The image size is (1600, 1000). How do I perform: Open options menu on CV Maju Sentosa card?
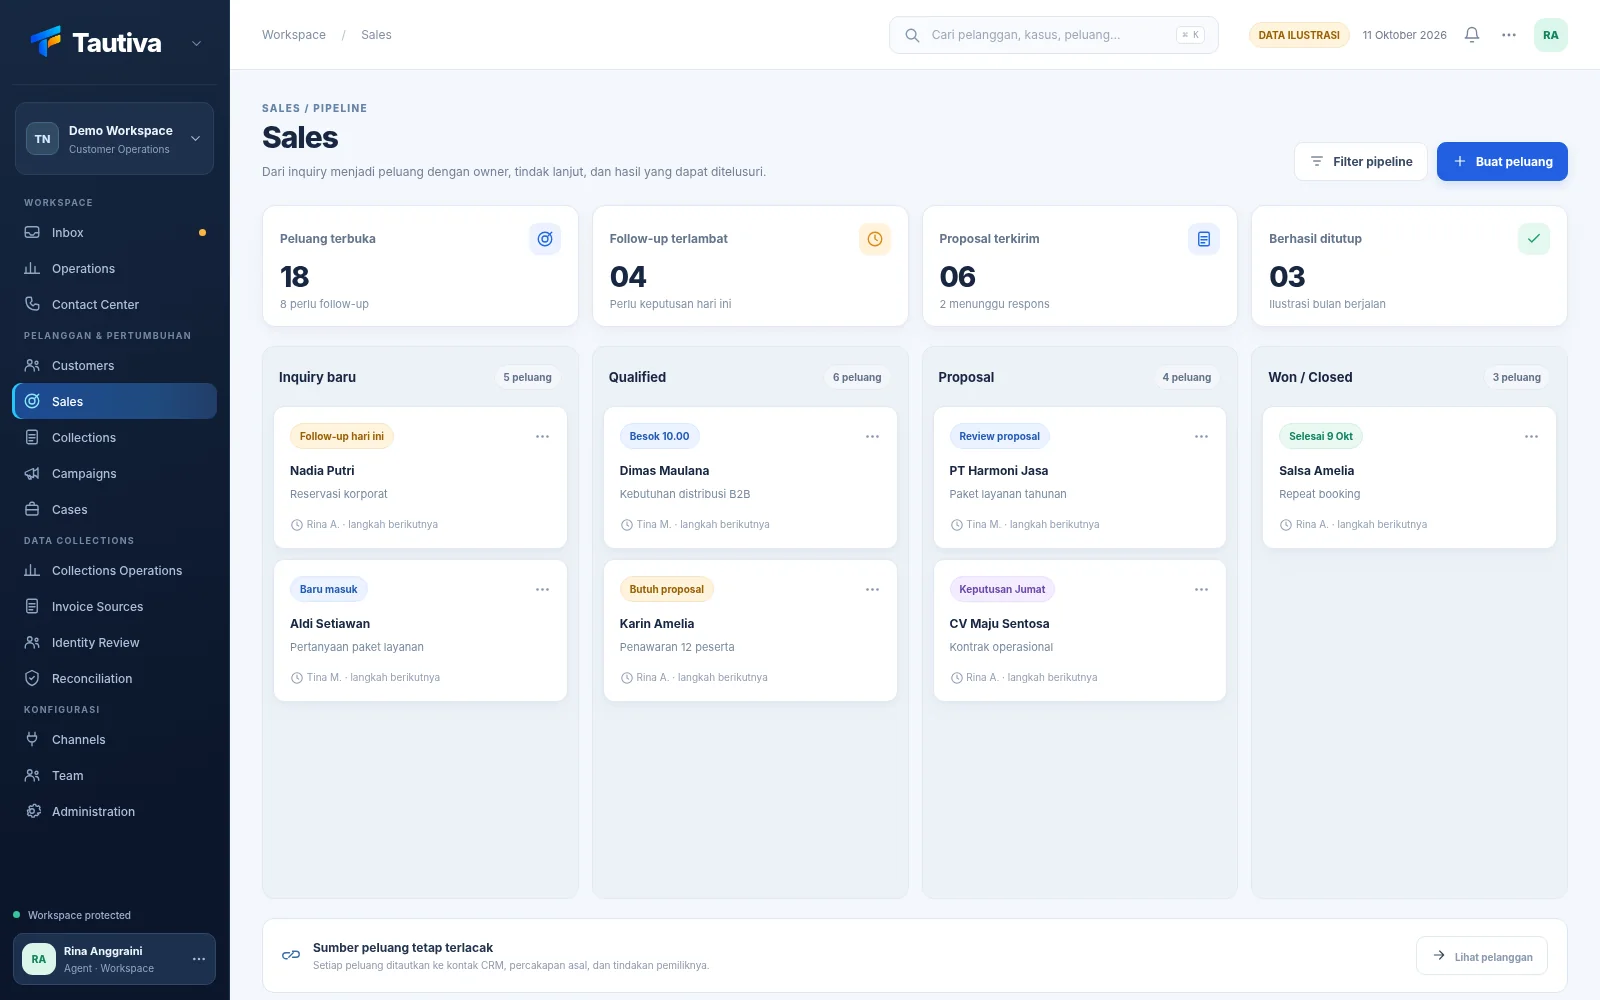[x=1201, y=590]
